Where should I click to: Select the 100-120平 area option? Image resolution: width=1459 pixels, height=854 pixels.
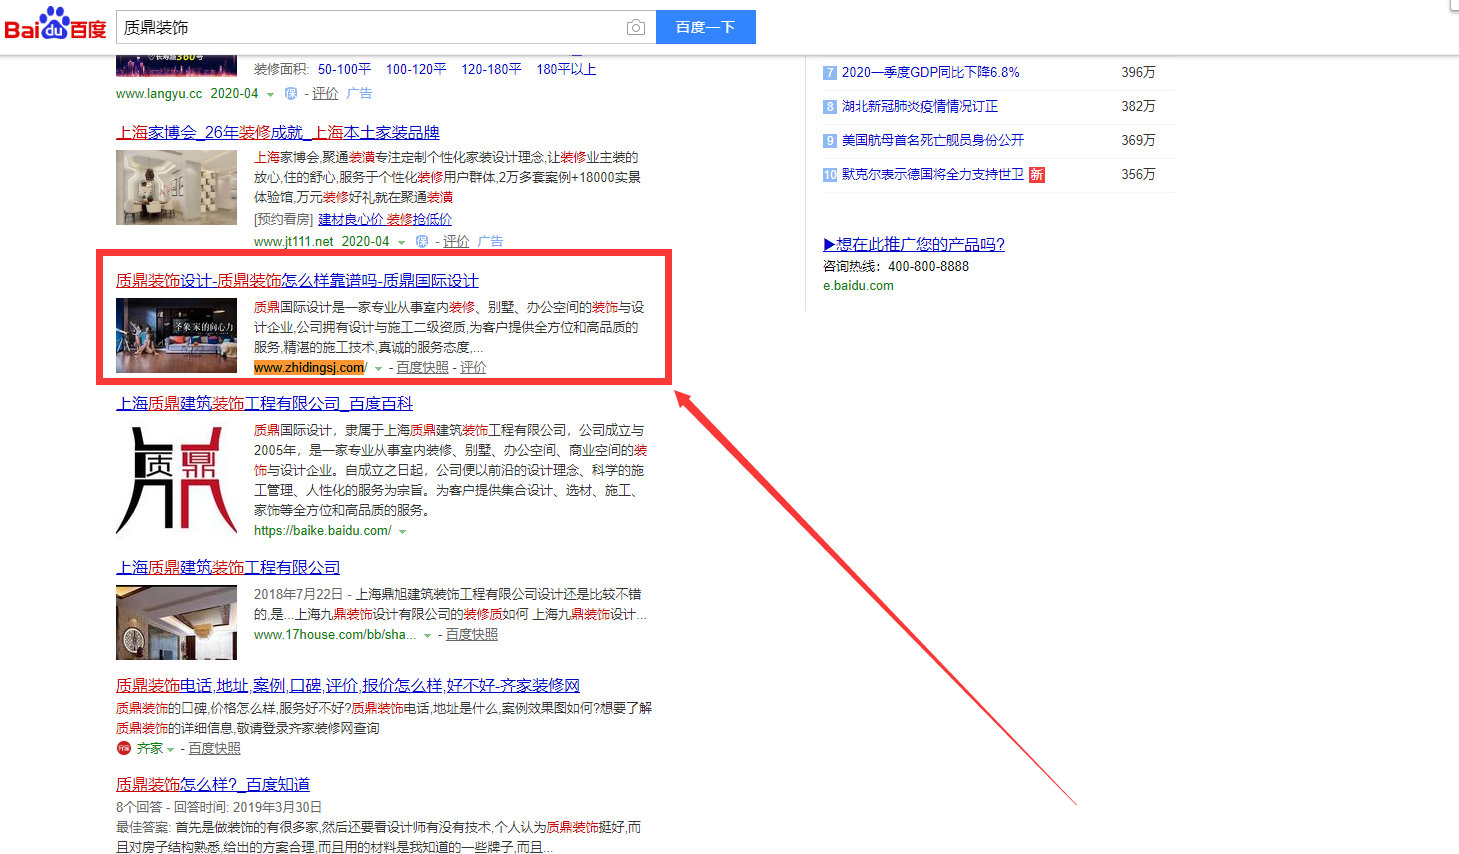pyautogui.click(x=416, y=69)
